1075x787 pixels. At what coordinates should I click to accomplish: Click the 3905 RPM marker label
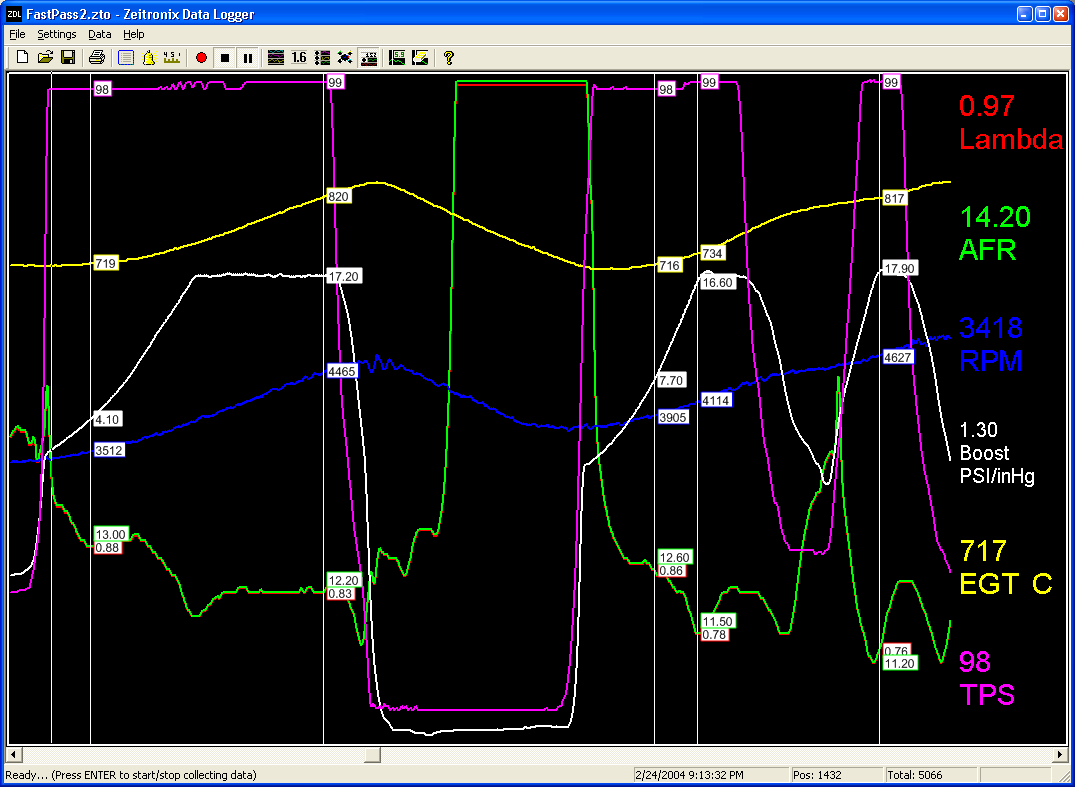(673, 417)
